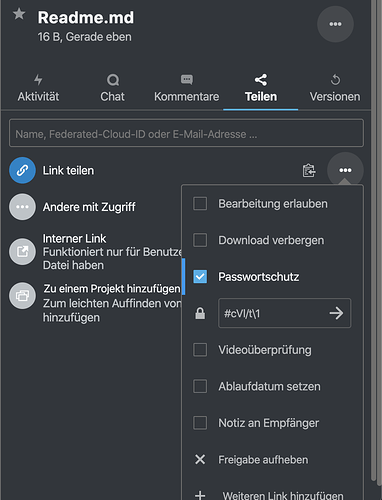The width and height of the screenshot is (382, 500).
Task: Enable Bearbeitung erlauben checkbox
Action: [200, 204]
